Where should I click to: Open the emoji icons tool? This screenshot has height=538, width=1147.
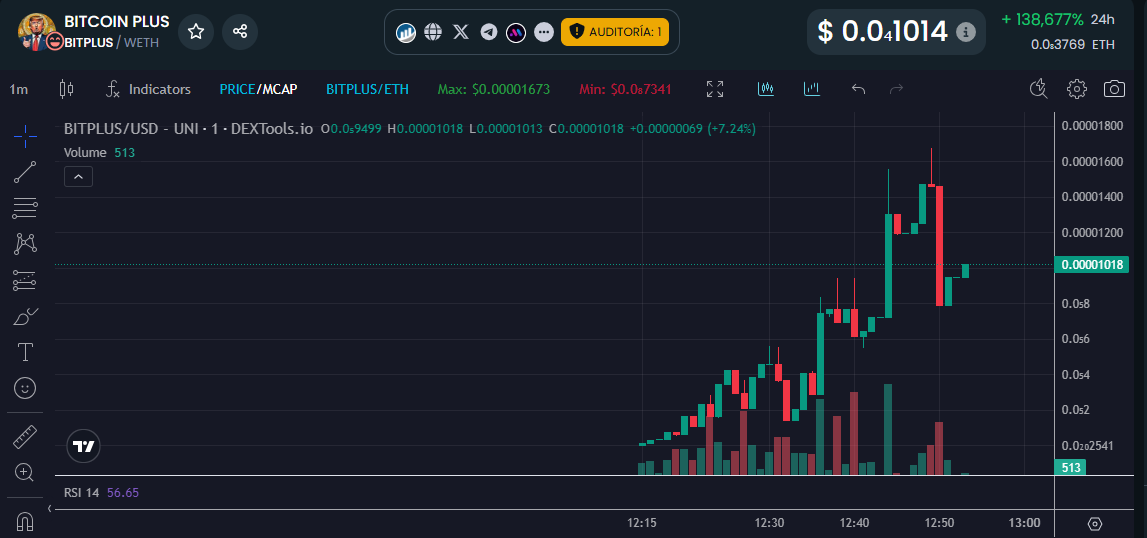pos(25,388)
